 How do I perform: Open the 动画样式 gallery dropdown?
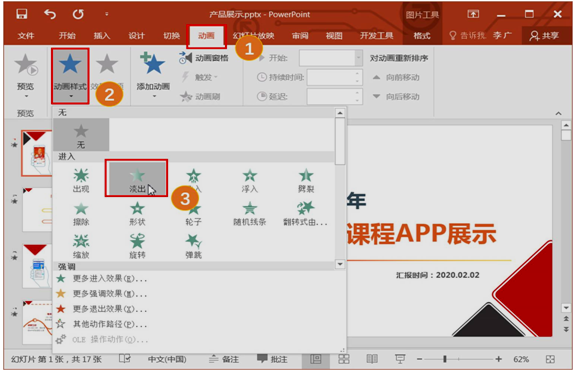pos(70,76)
